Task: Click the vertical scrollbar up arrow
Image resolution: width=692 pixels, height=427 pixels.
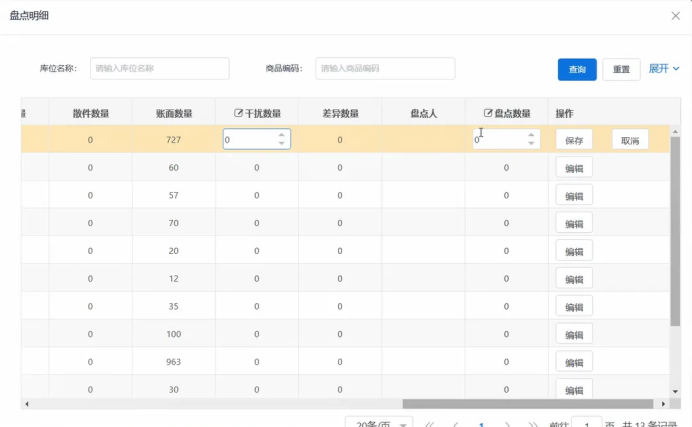Action: 675,131
